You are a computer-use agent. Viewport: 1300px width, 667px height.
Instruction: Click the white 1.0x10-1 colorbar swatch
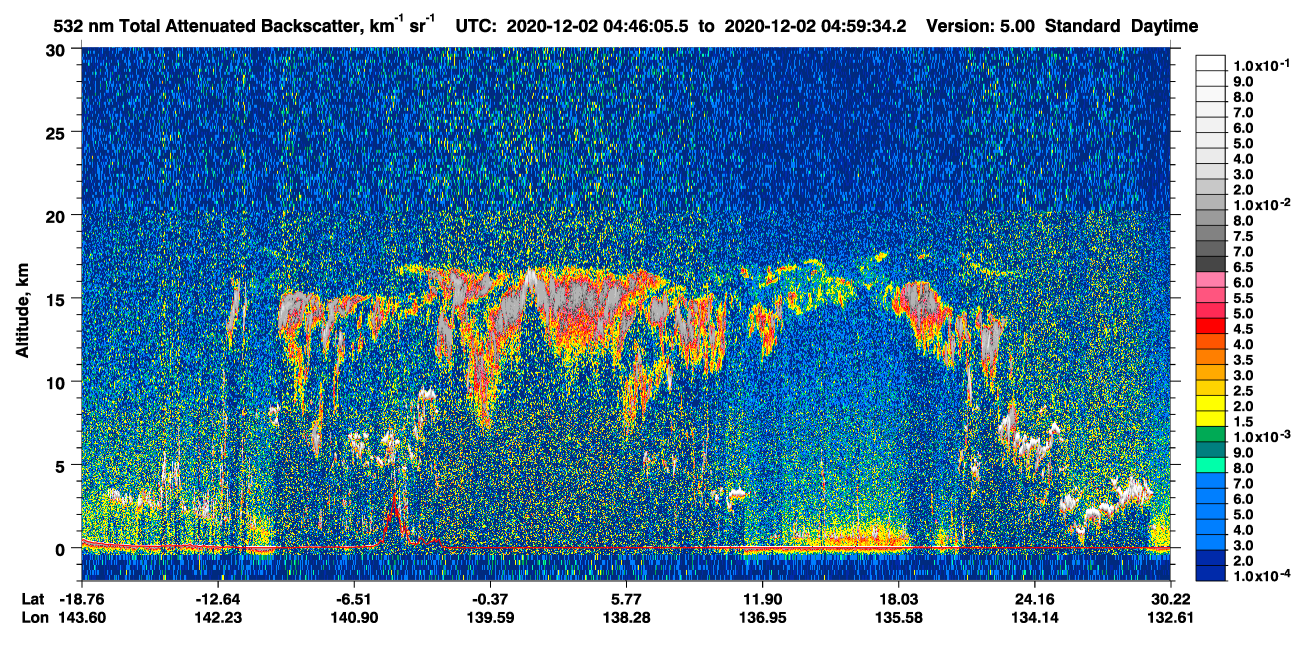pyautogui.click(x=1210, y=65)
